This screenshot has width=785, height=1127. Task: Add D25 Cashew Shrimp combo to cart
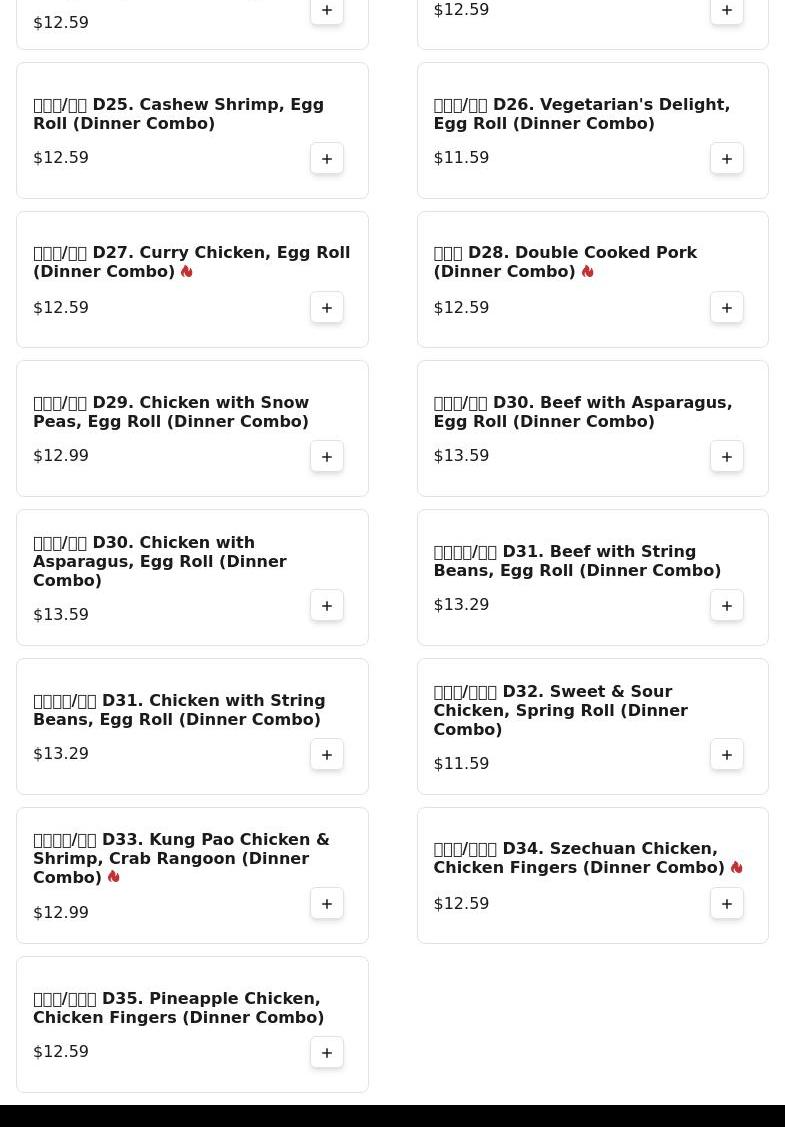tap(326, 158)
